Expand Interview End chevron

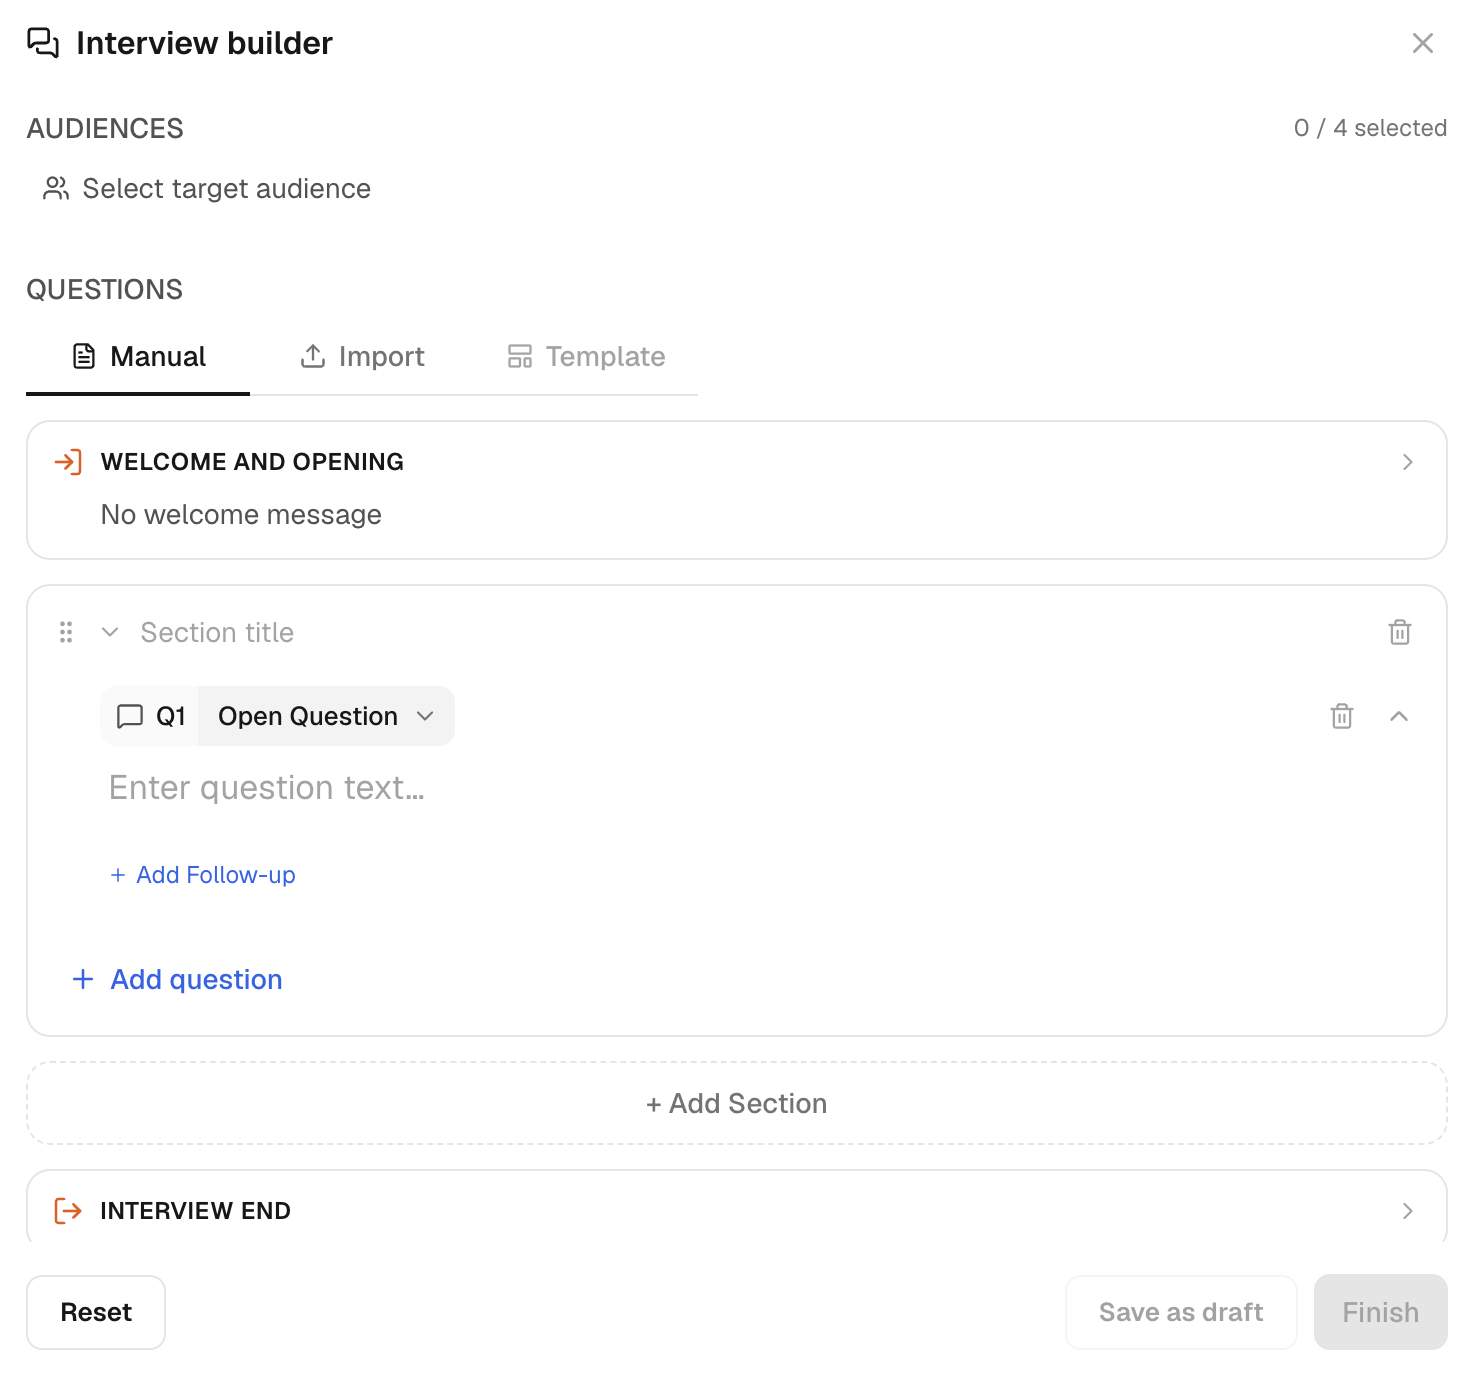coord(1407,1211)
